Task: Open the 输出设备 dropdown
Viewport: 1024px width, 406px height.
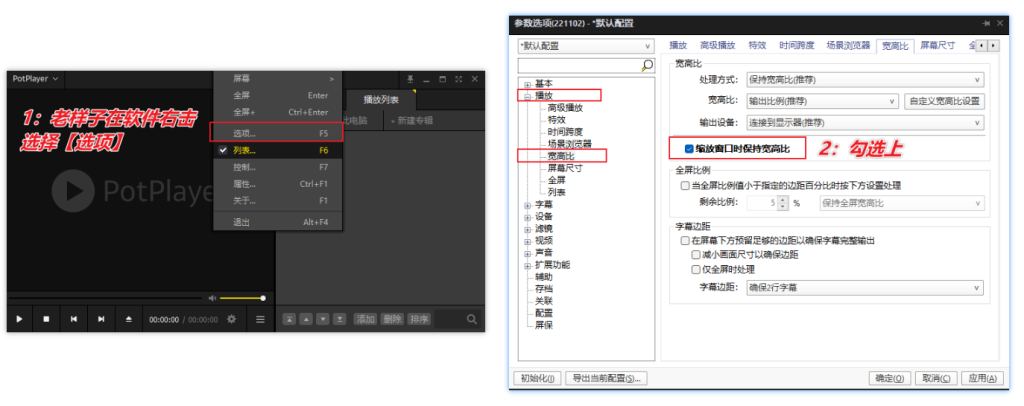Action: point(865,122)
